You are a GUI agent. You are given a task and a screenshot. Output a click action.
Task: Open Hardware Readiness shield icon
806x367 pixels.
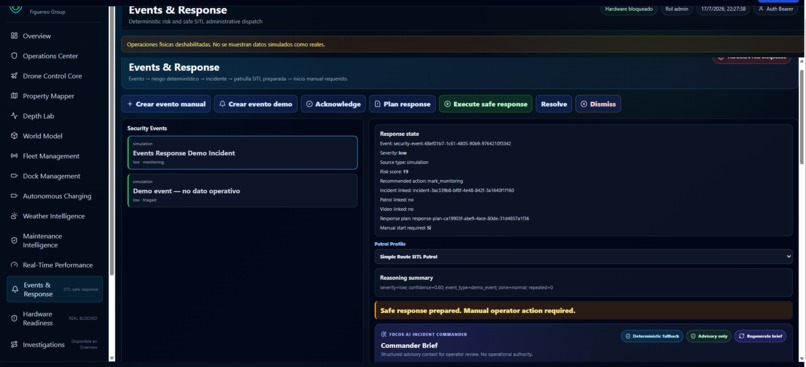click(14, 318)
